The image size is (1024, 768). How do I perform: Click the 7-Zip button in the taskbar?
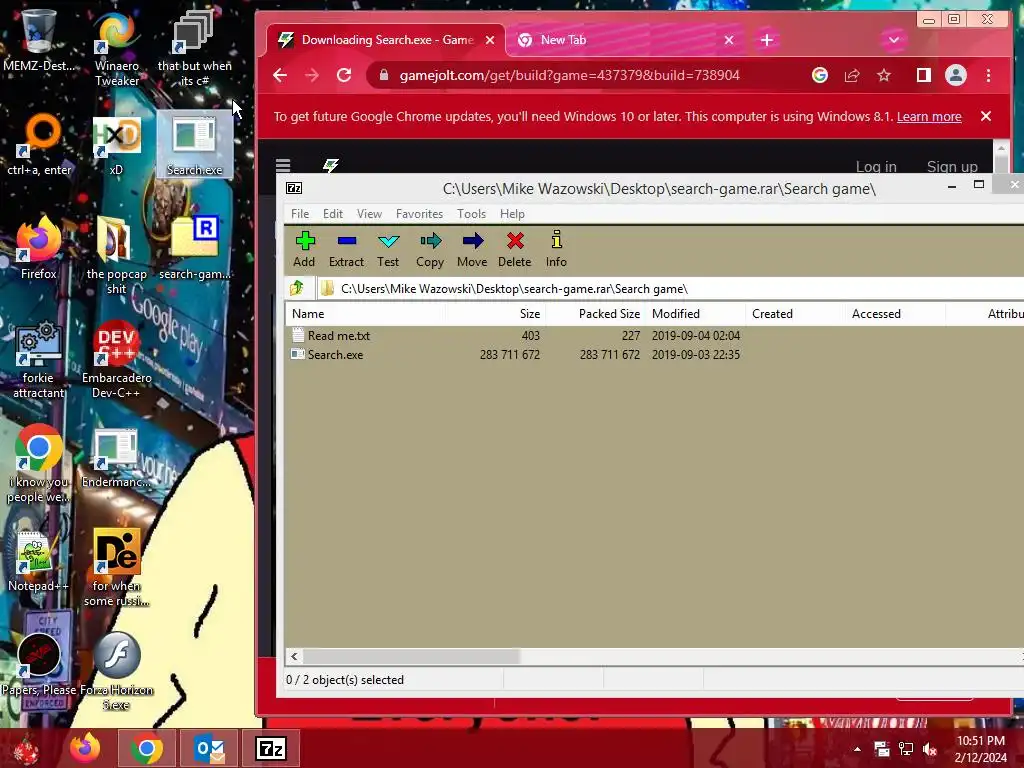point(271,748)
